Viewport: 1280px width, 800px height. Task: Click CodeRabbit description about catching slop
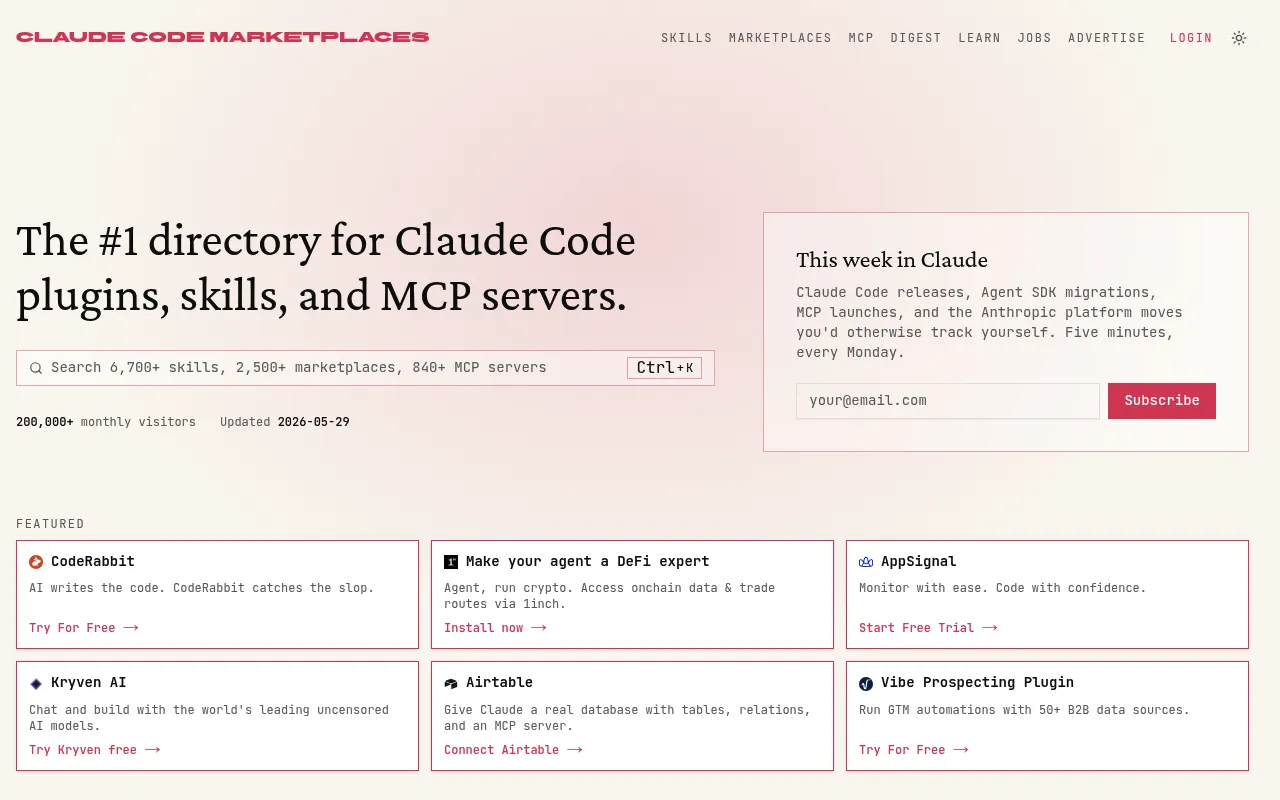[x=201, y=588]
